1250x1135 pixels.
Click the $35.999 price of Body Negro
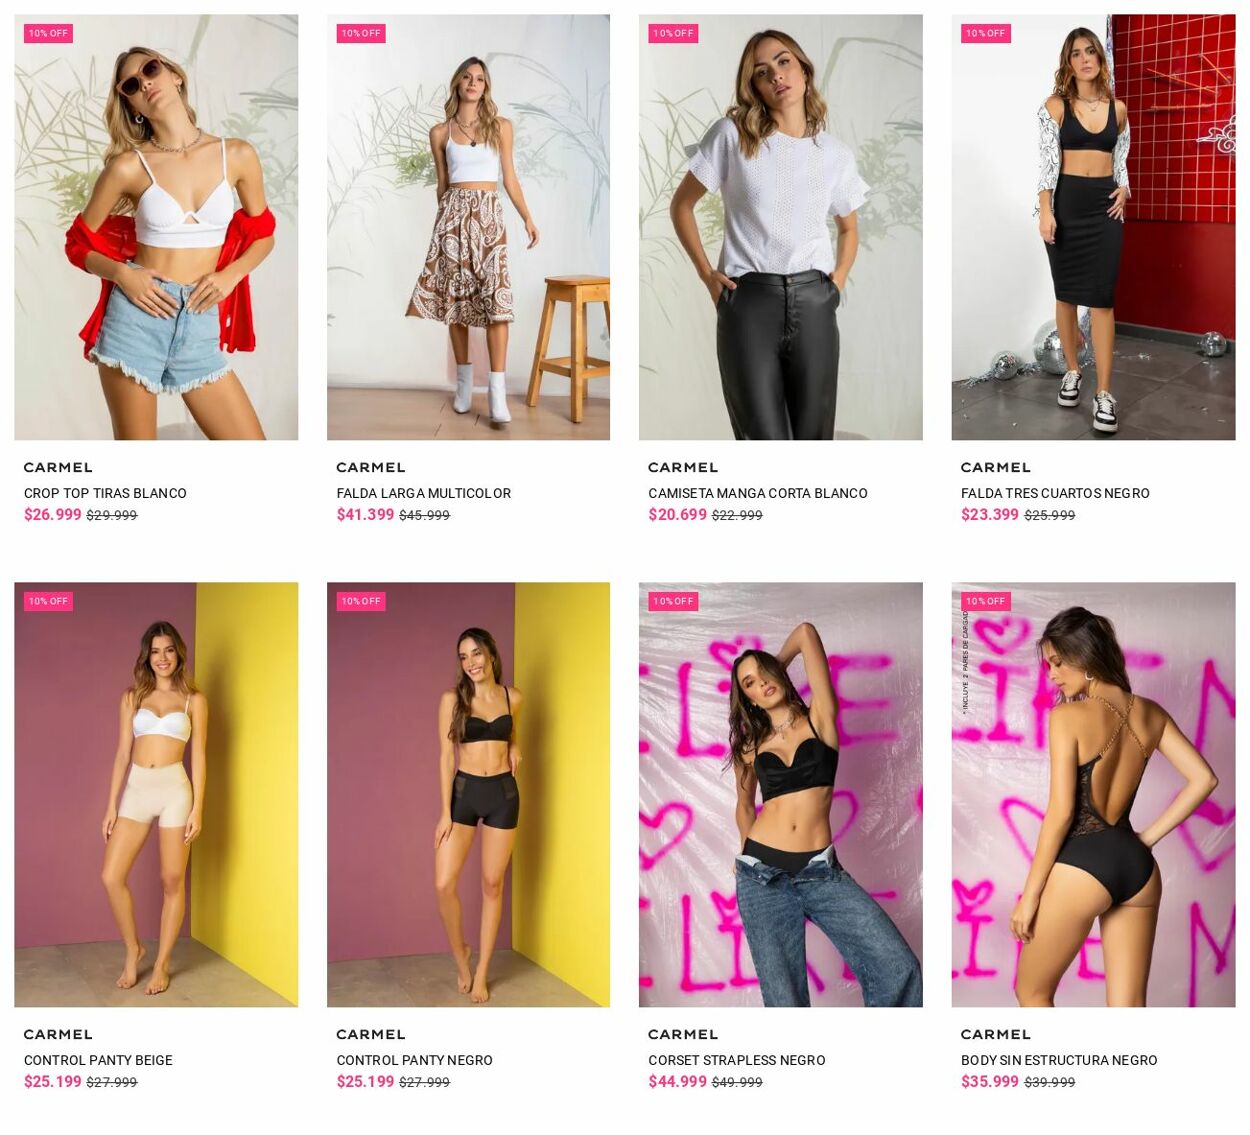click(x=989, y=1081)
